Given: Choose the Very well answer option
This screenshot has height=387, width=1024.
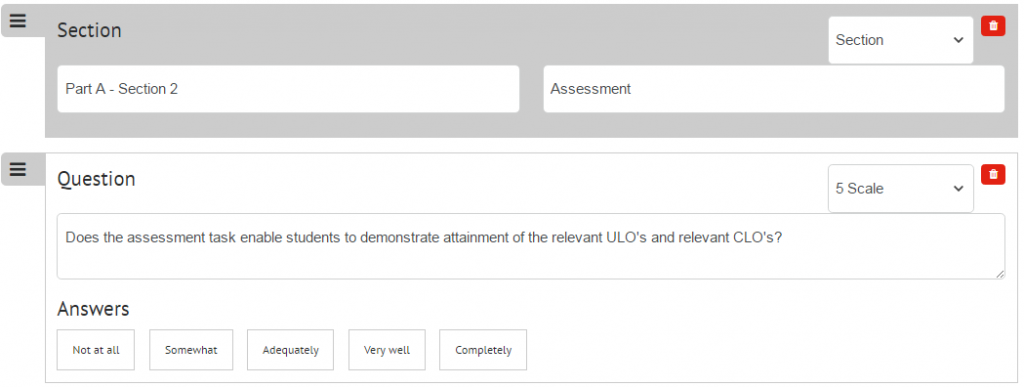Looking at the screenshot, I should [x=387, y=350].
